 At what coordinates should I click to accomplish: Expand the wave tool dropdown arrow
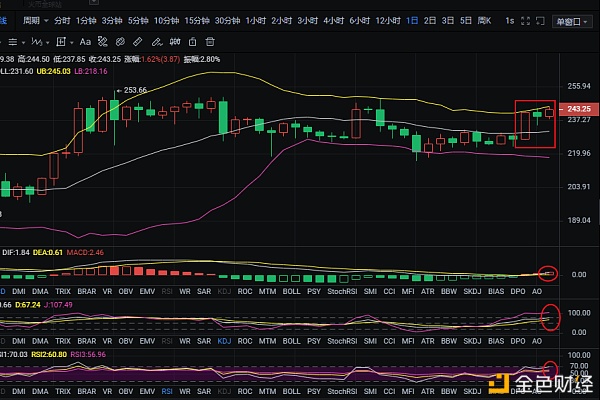click(47, 42)
